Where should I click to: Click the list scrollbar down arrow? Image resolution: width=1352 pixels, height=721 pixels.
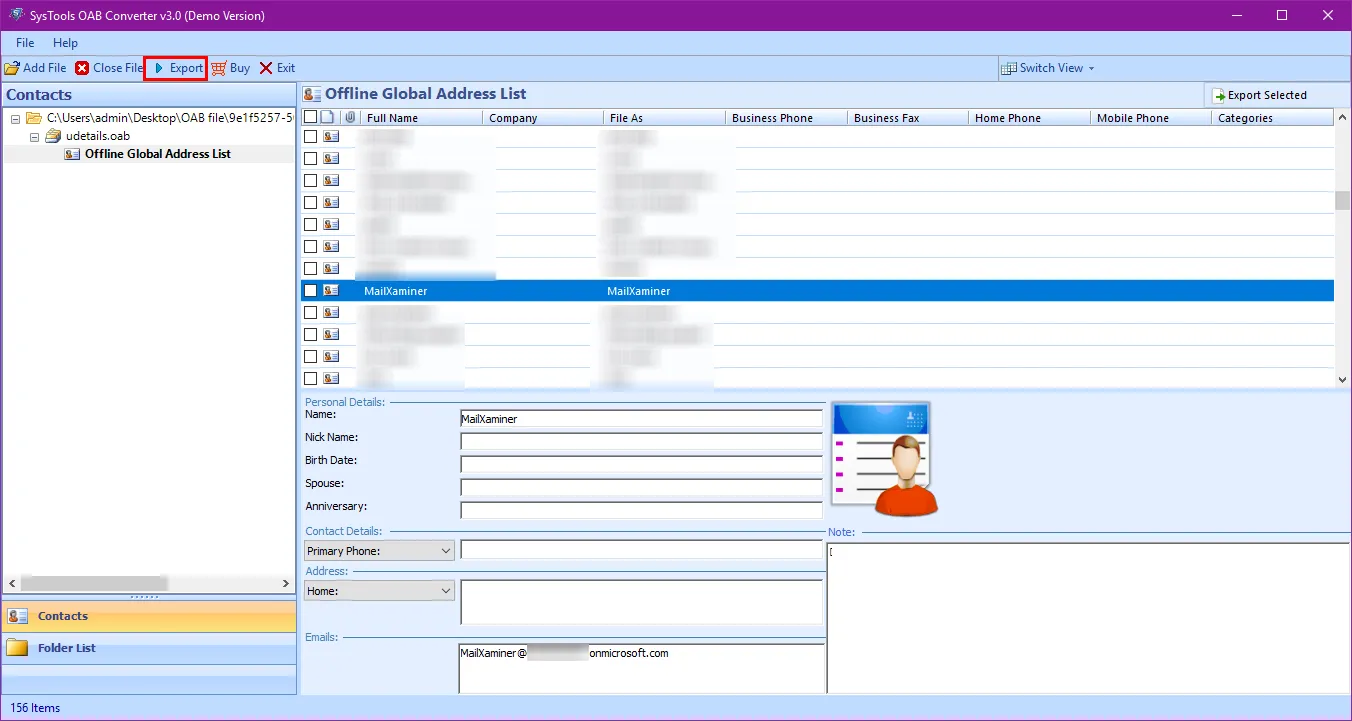click(1342, 380)
